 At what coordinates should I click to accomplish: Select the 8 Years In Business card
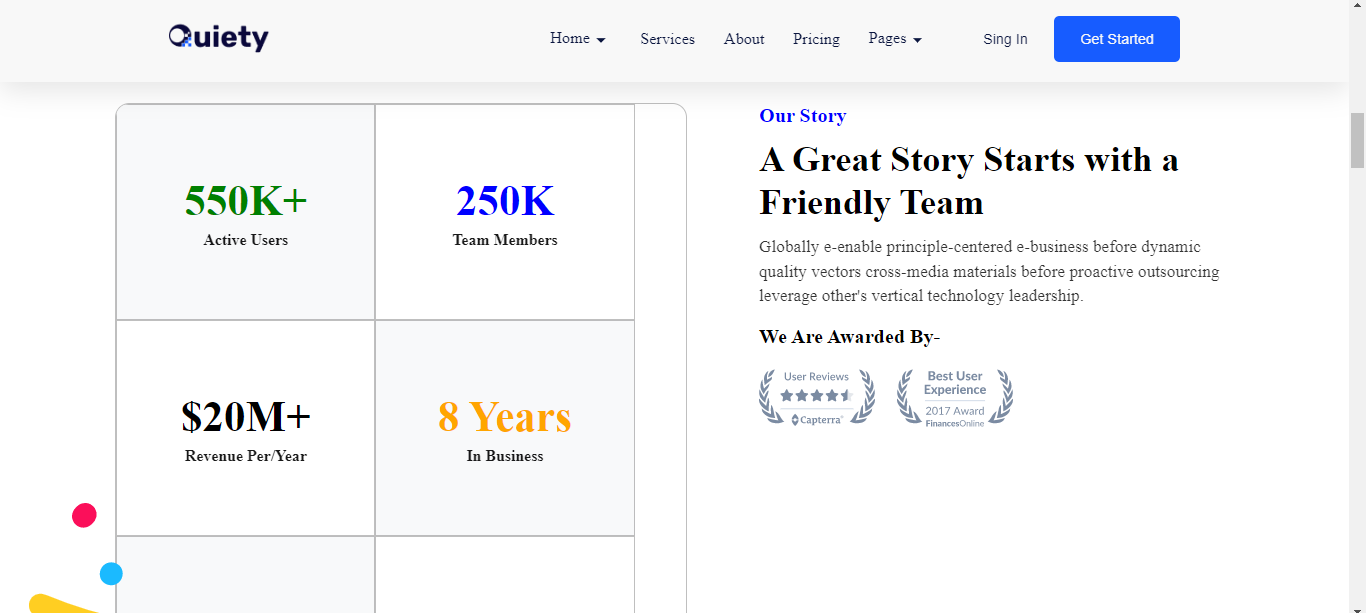click(505, 428)
